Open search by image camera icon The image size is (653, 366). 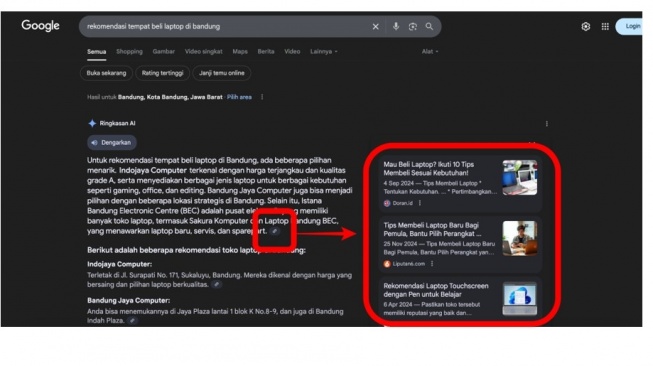pos(413,27)
